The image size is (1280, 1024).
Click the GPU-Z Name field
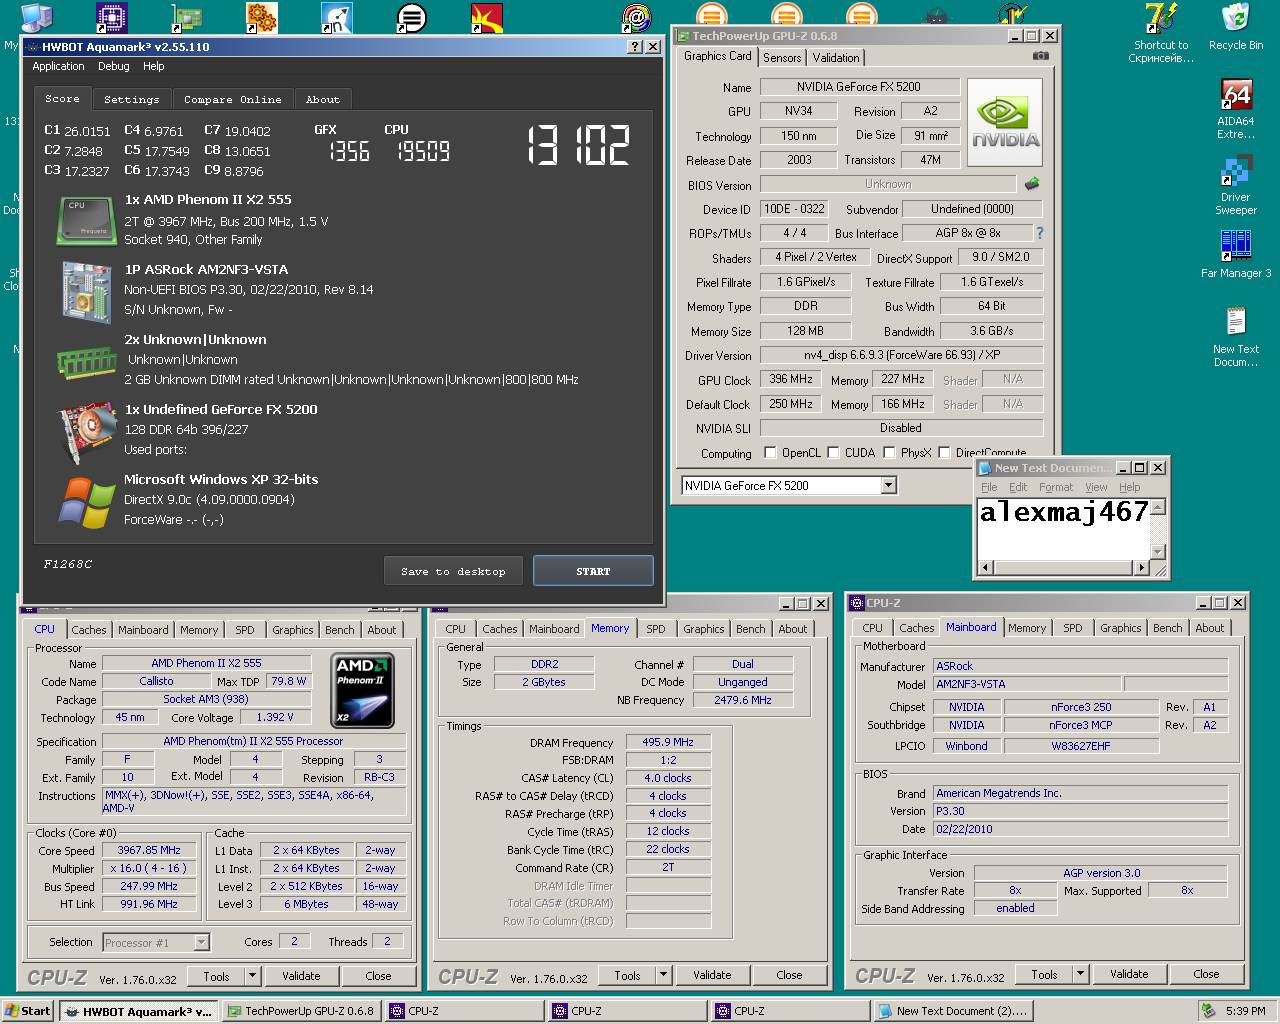point(859,87)
